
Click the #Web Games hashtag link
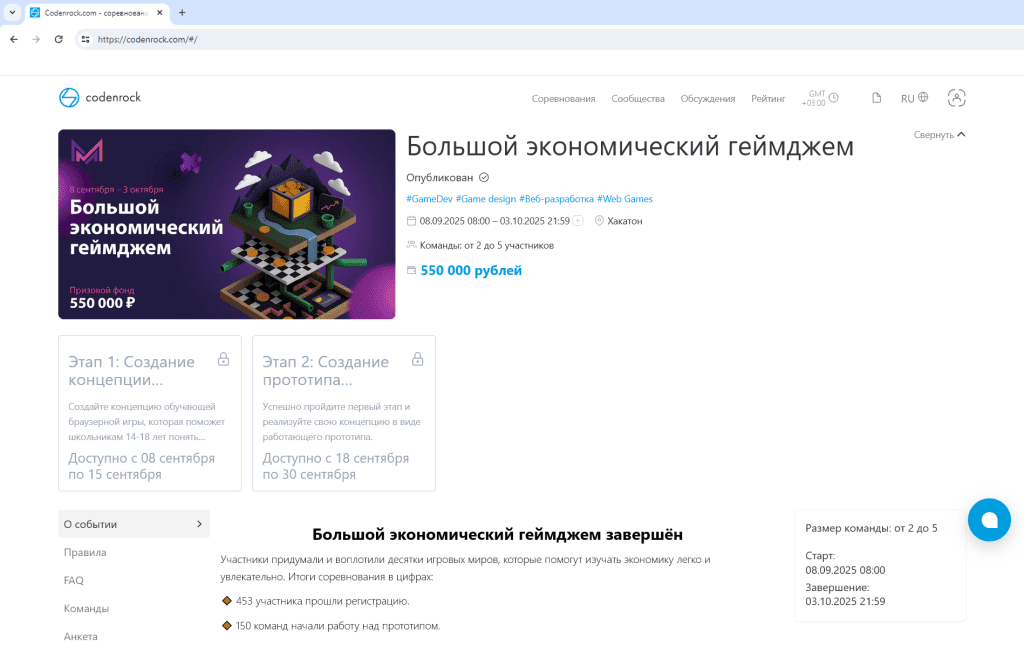tap(625, 199)
